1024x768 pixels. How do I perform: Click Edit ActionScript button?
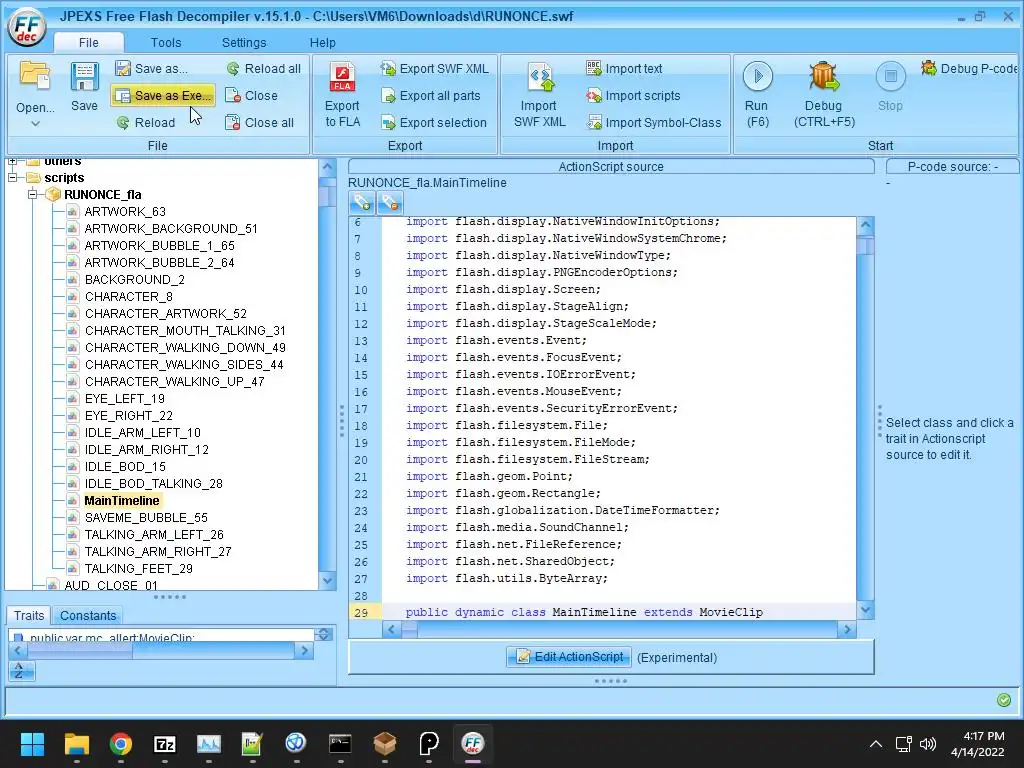(x=569, y=656)
